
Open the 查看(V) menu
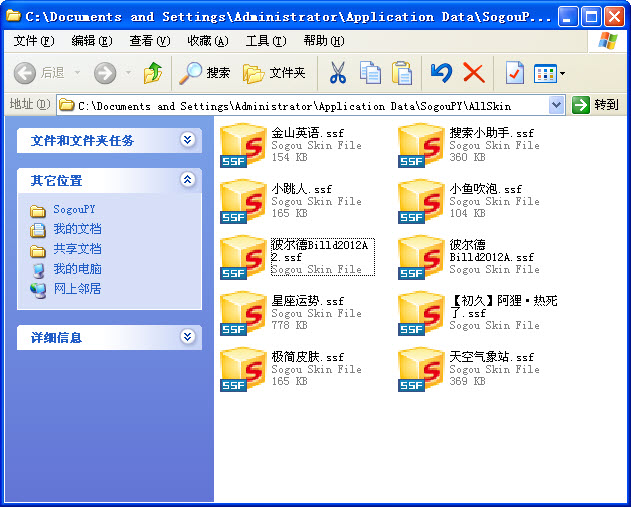tap(150, 41)
